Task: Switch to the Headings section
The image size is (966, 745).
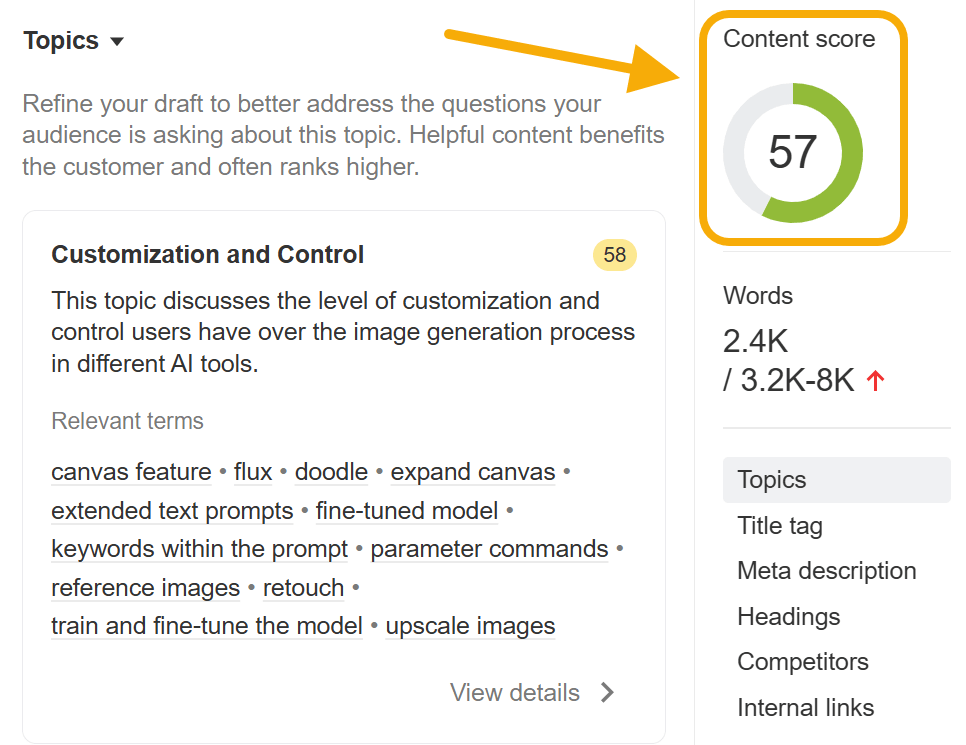Action: coord(788,617)
